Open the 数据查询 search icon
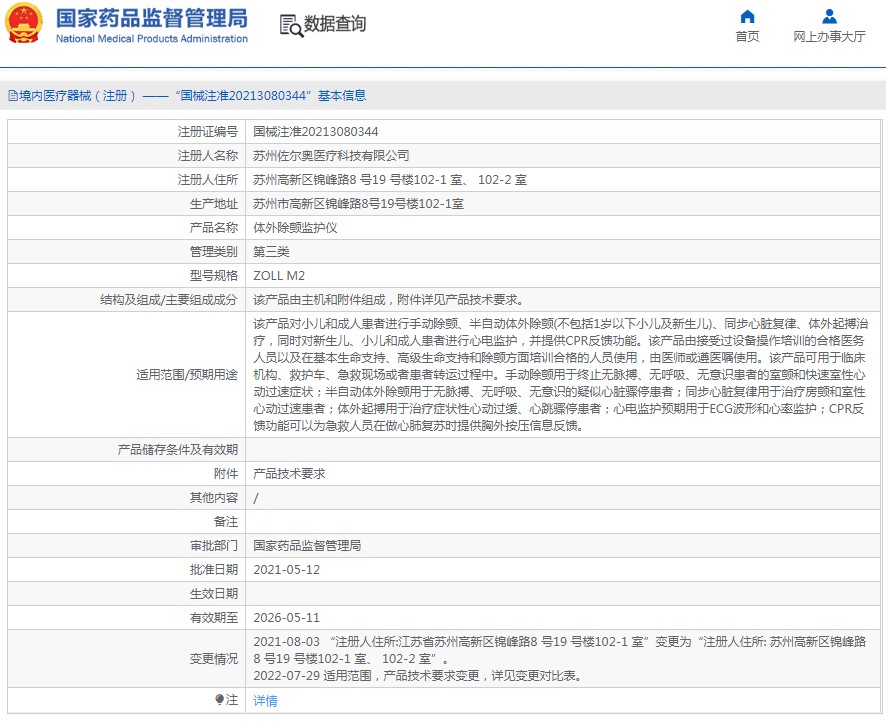This screenshot has width=886, height=721. click(291, 25)
